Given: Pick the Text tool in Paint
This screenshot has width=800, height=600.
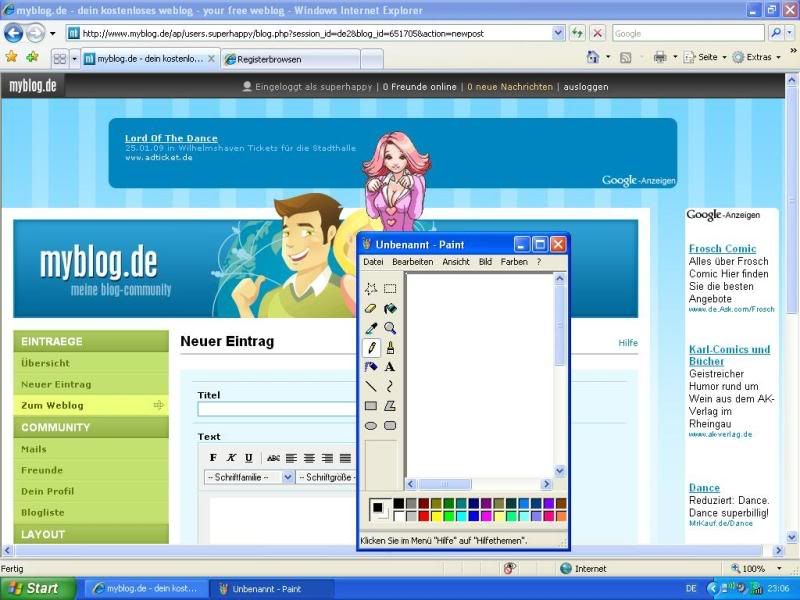Looking at the screenshot, I should (390, 367).
